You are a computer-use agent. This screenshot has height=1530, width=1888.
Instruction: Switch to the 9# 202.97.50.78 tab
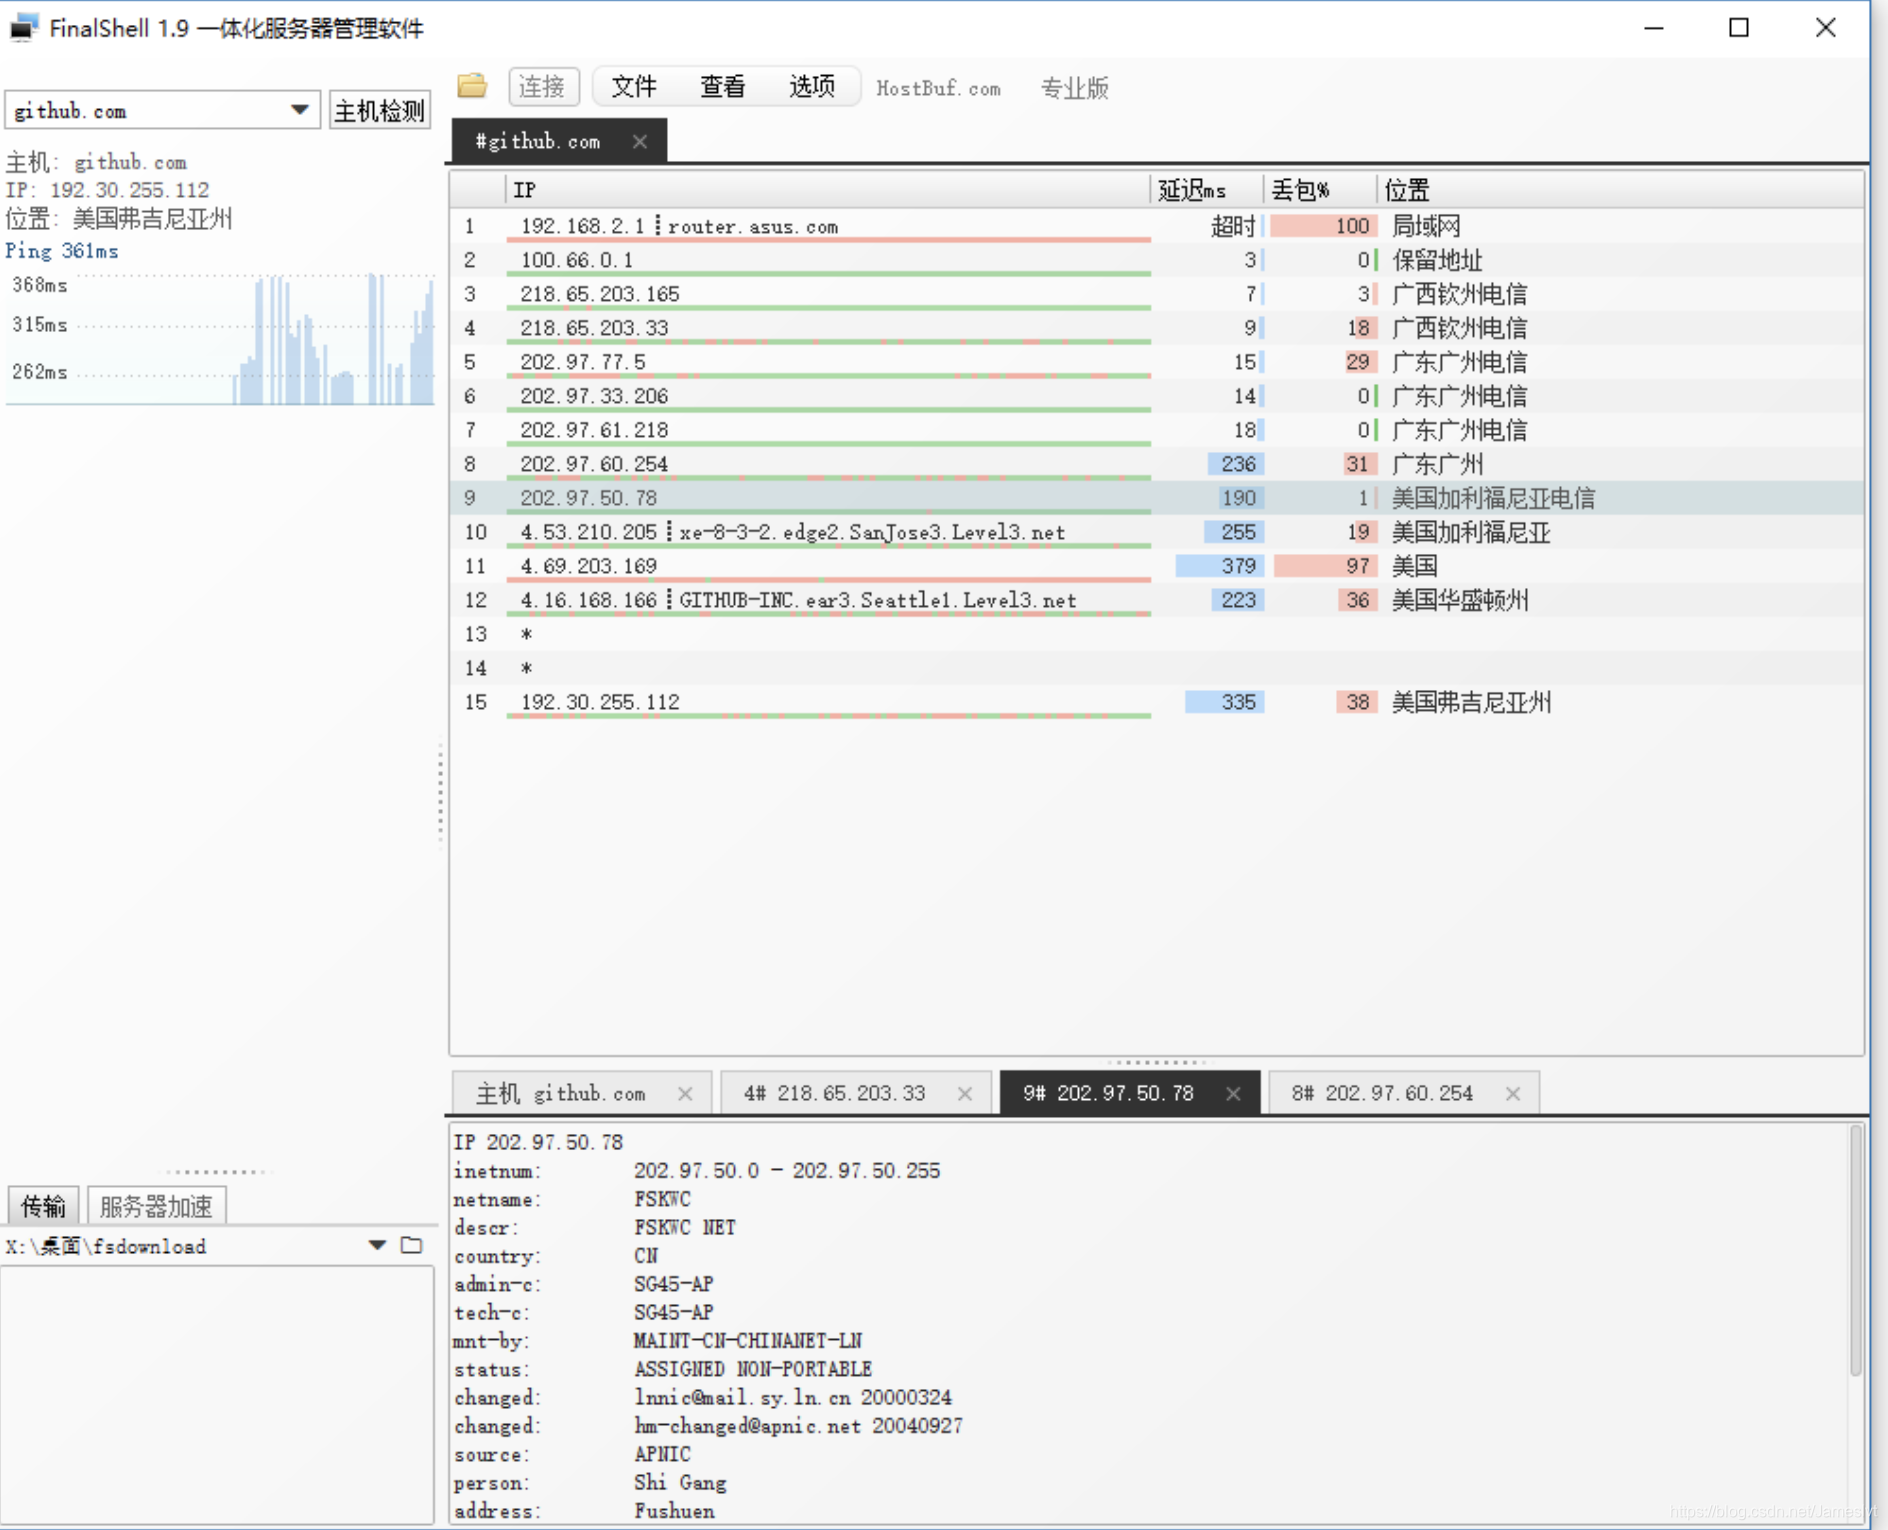click(x=1108, y=1093)
